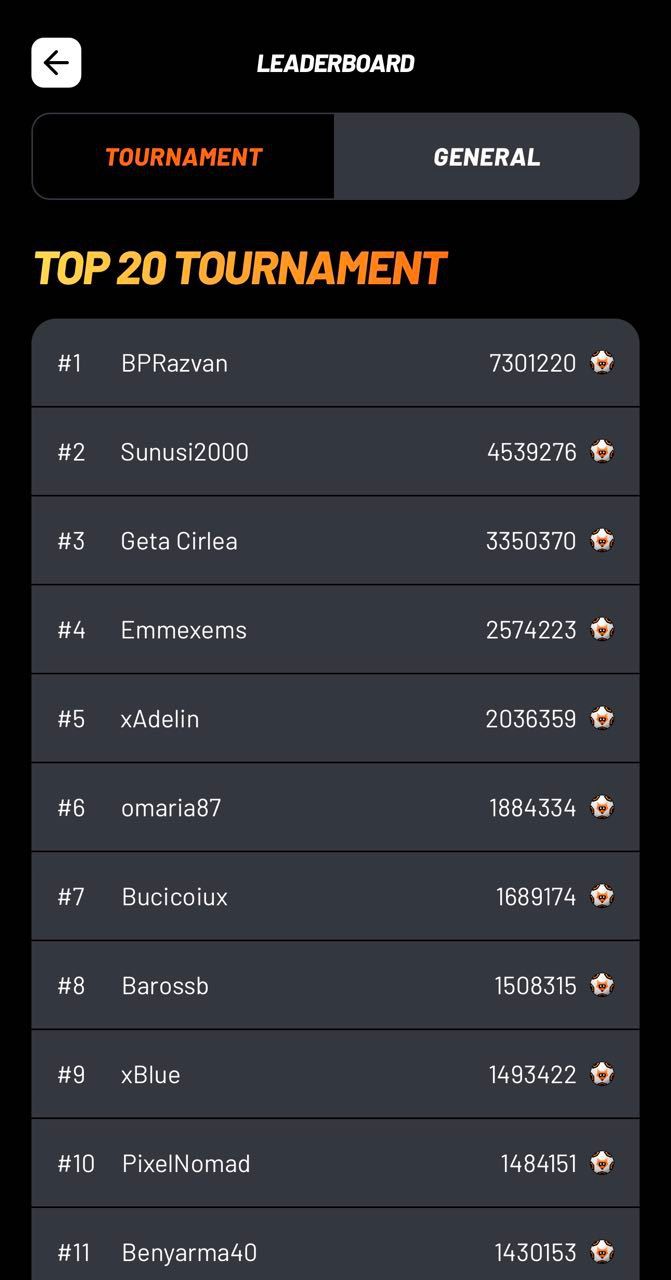This screenshot has height=1280, width=671.
Task: Click Sunusi2000's leaderboard row
Action: pos(335,451)
